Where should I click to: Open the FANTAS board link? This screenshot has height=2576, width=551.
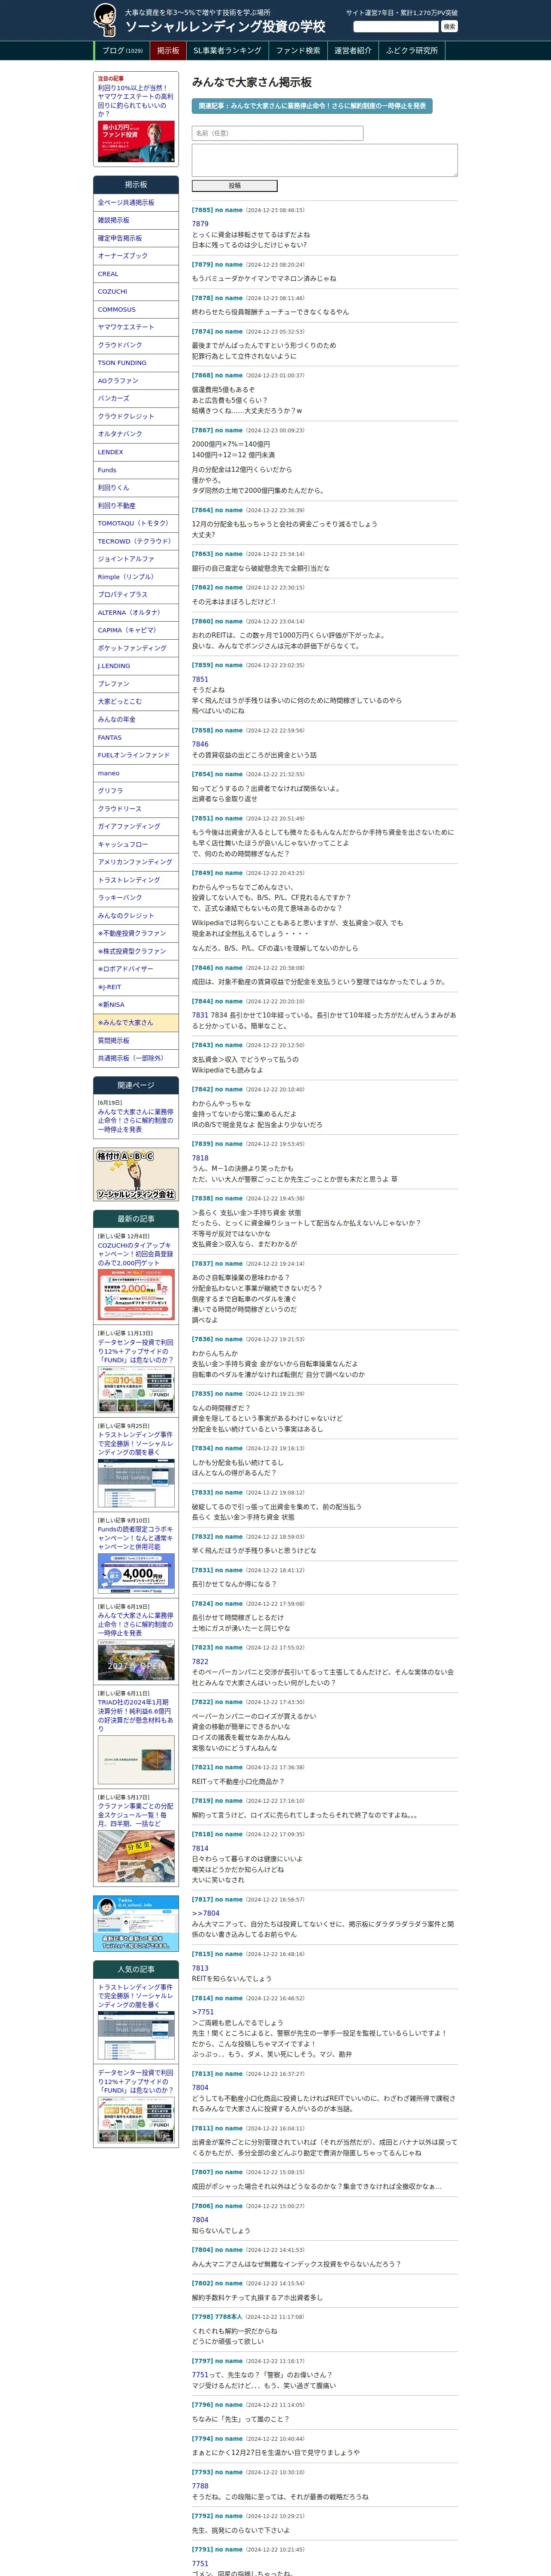[136, 738]
